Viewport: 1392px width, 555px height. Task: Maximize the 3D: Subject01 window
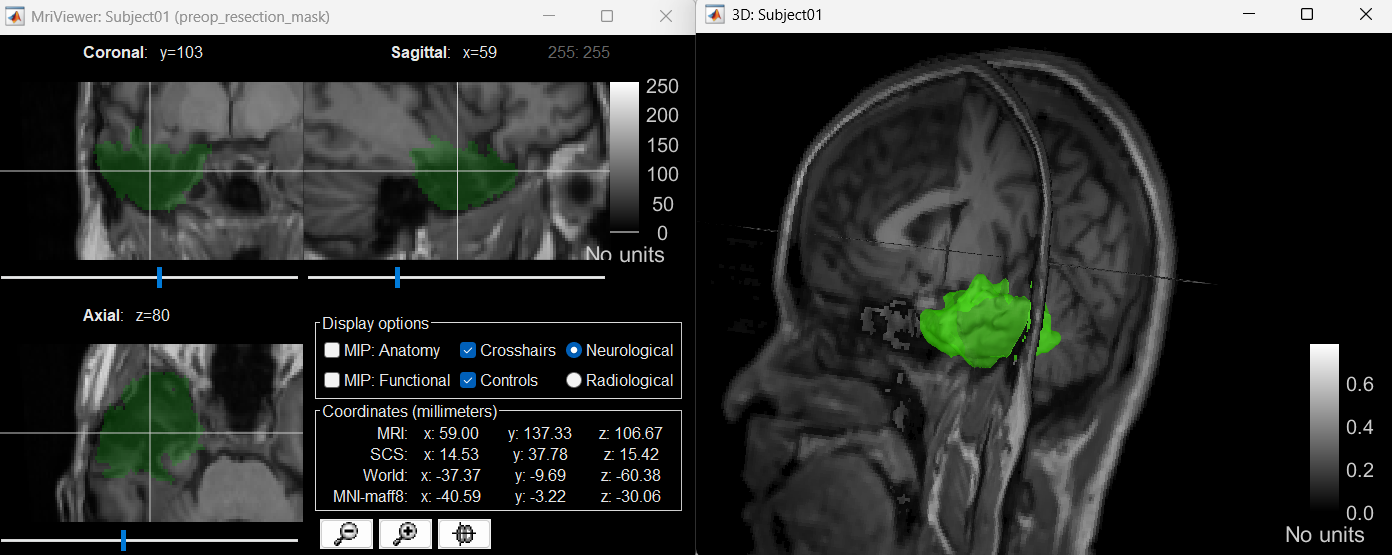pyautogui.click(x=1306, y=15)
